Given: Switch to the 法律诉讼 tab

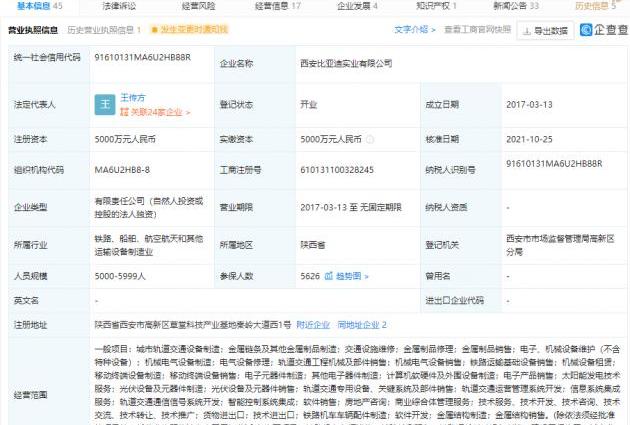Looking at the screenshot, I should click(119, 6).
